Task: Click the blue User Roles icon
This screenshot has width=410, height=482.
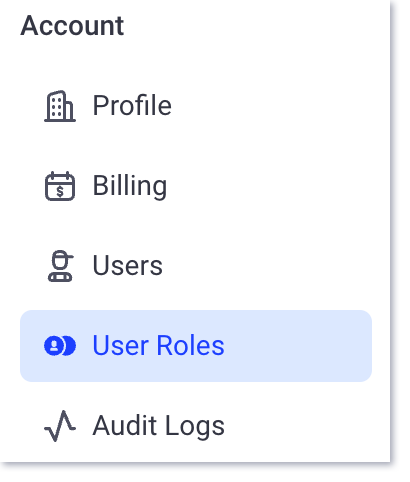Action: pos(60,346)
